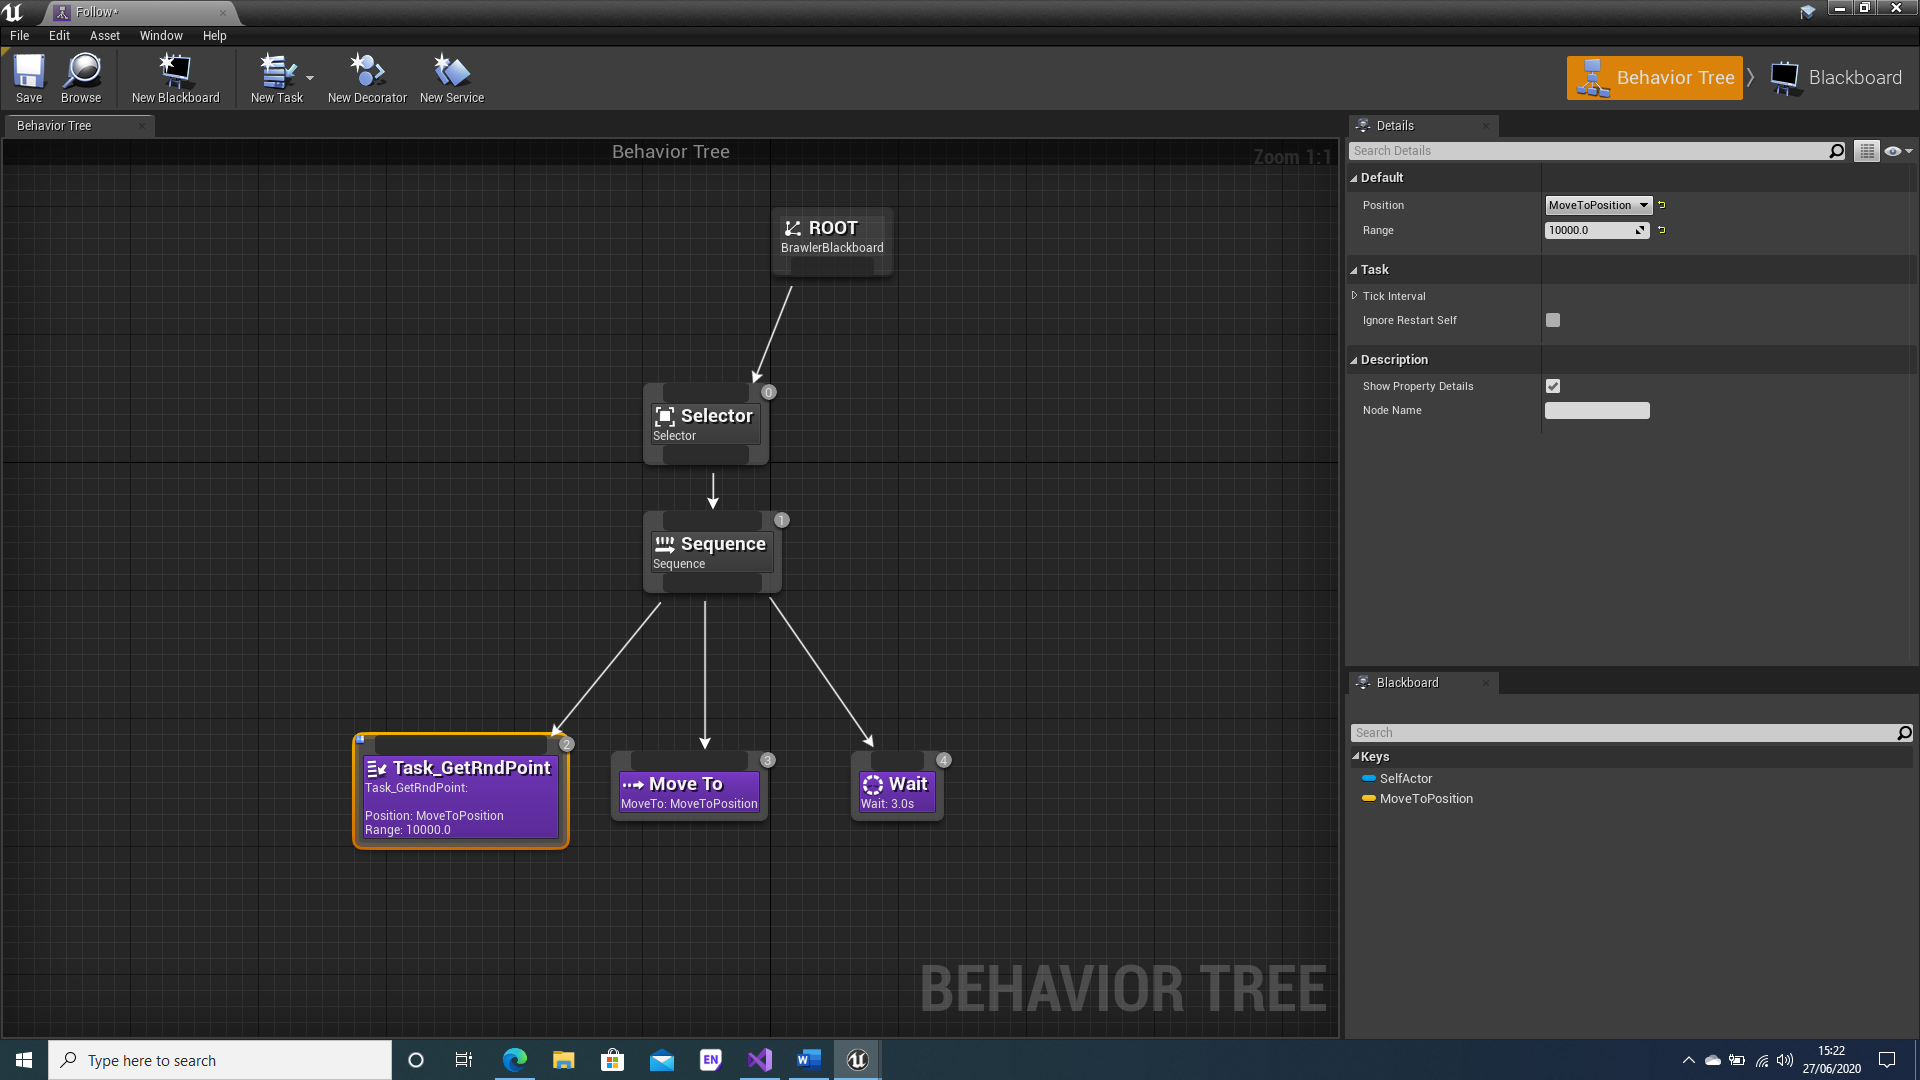
Task: Click the Save toolbar icon
Action: (x=29, y=77)
